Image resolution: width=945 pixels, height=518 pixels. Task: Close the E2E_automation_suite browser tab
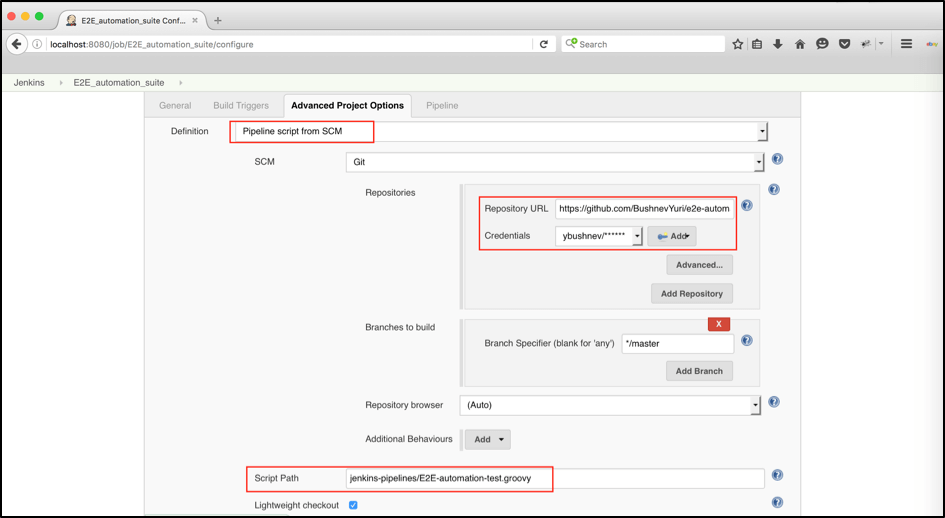195,20
